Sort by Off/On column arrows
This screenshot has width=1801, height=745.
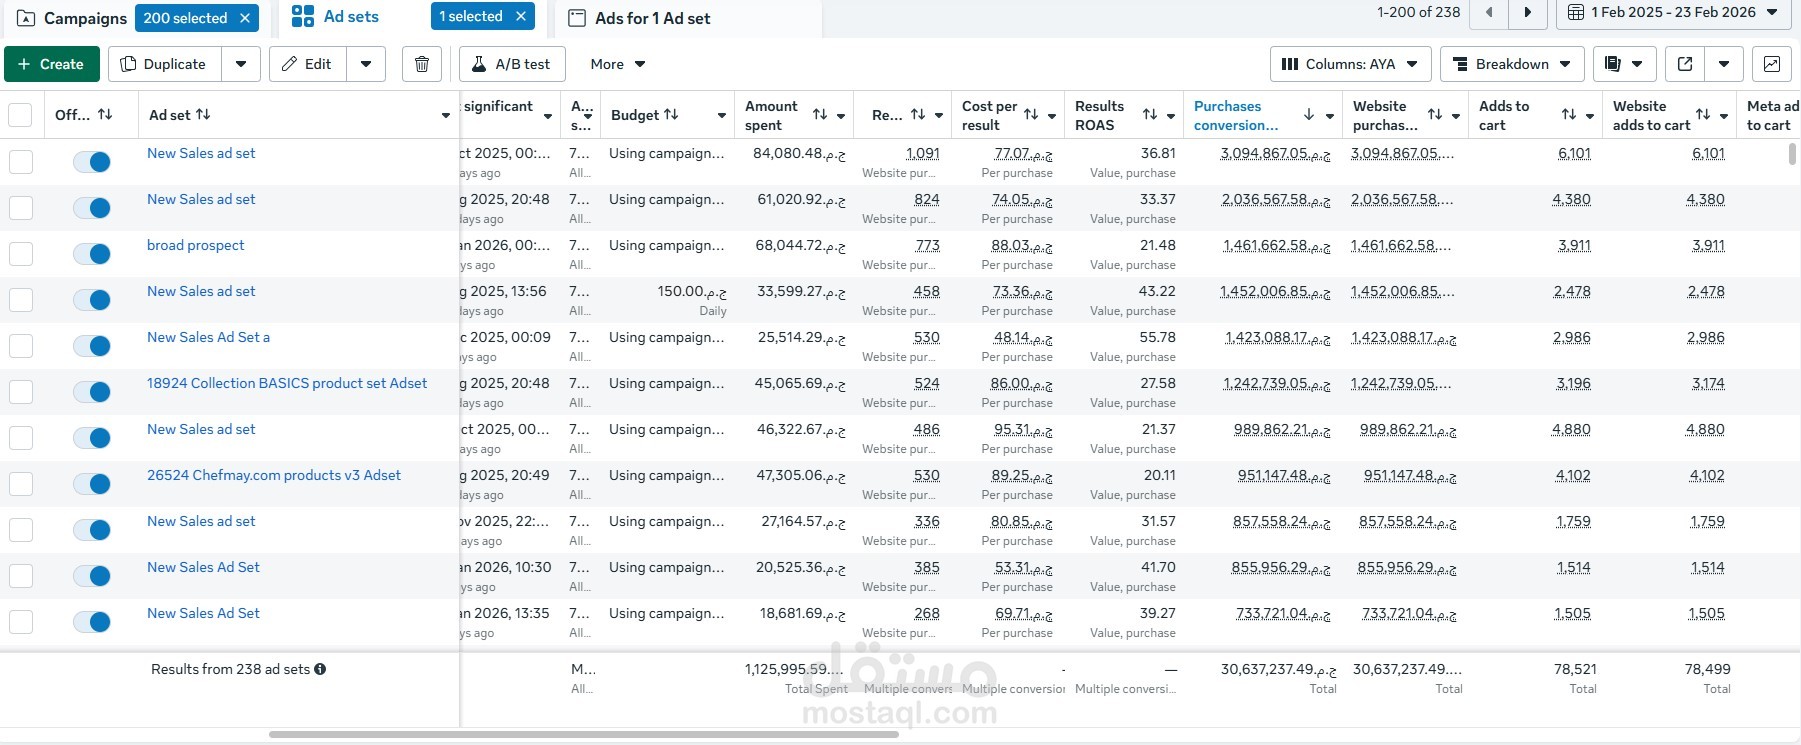[105, 115]
